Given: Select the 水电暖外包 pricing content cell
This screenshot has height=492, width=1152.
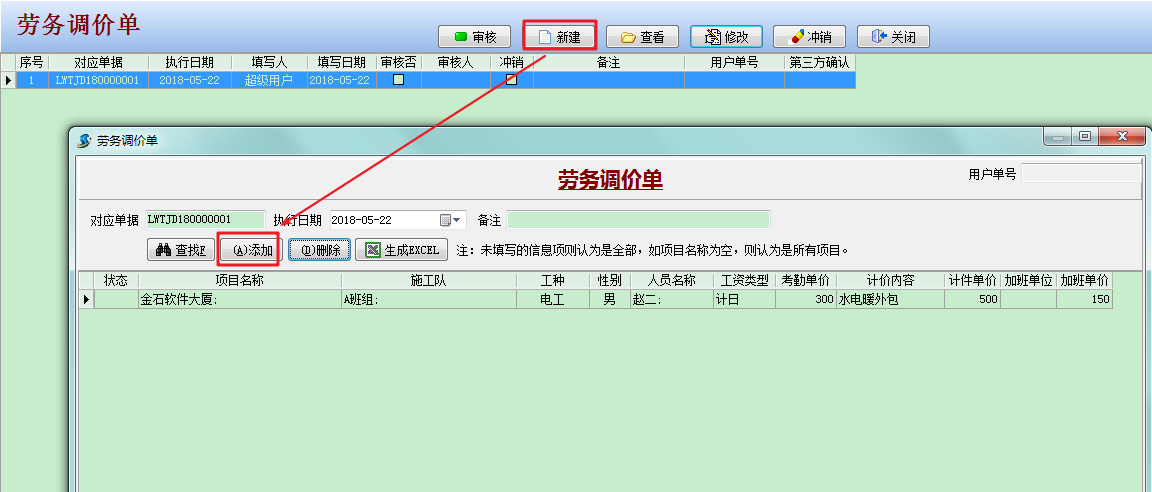Looking at the screenshot, I should coord(890,299).
